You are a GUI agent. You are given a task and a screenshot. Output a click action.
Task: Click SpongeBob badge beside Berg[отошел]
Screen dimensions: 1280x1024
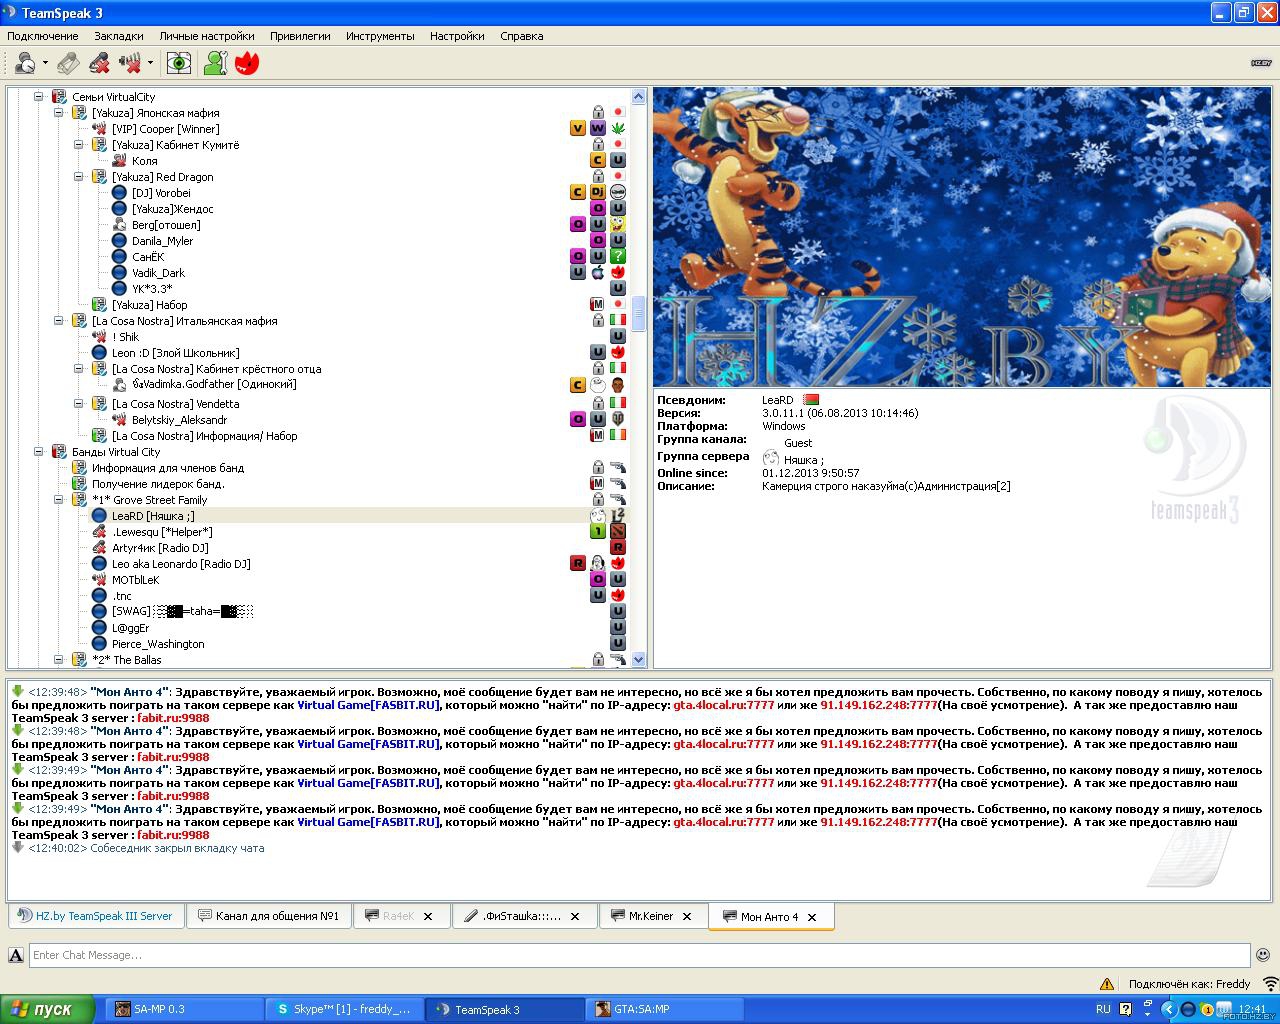(x=618, y=225)
